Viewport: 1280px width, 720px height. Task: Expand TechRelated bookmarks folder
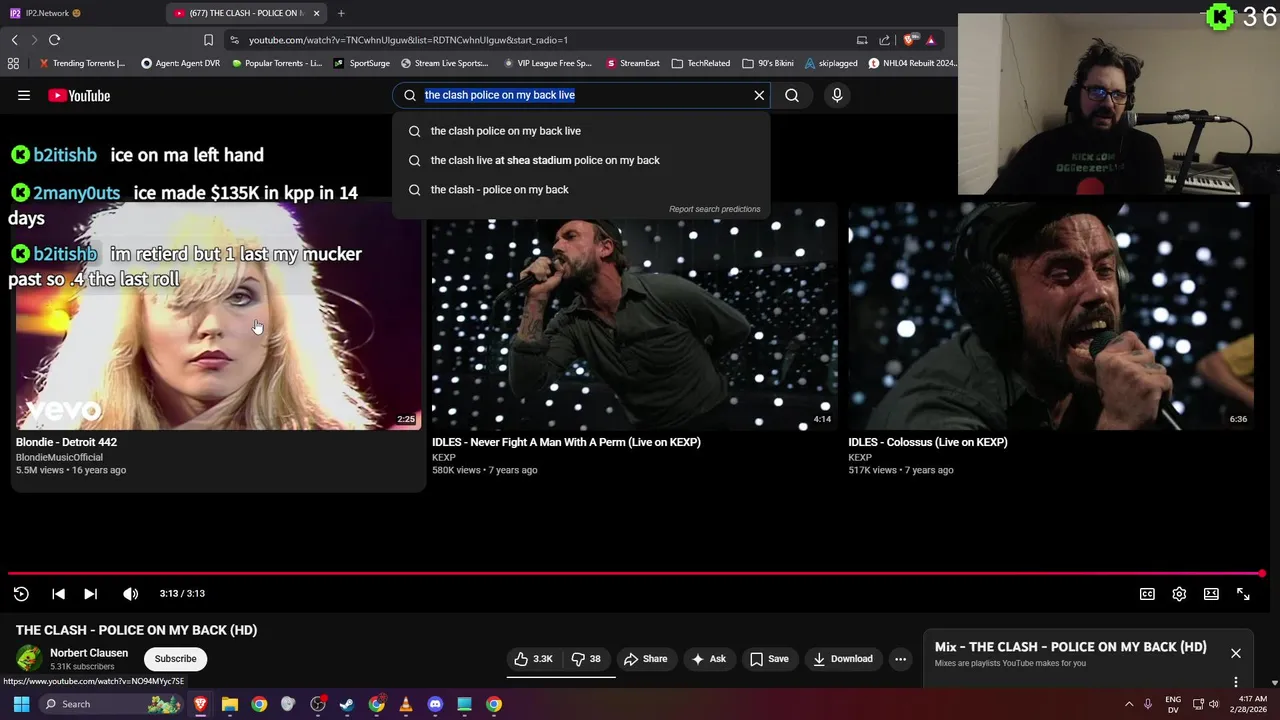(701, 63)
